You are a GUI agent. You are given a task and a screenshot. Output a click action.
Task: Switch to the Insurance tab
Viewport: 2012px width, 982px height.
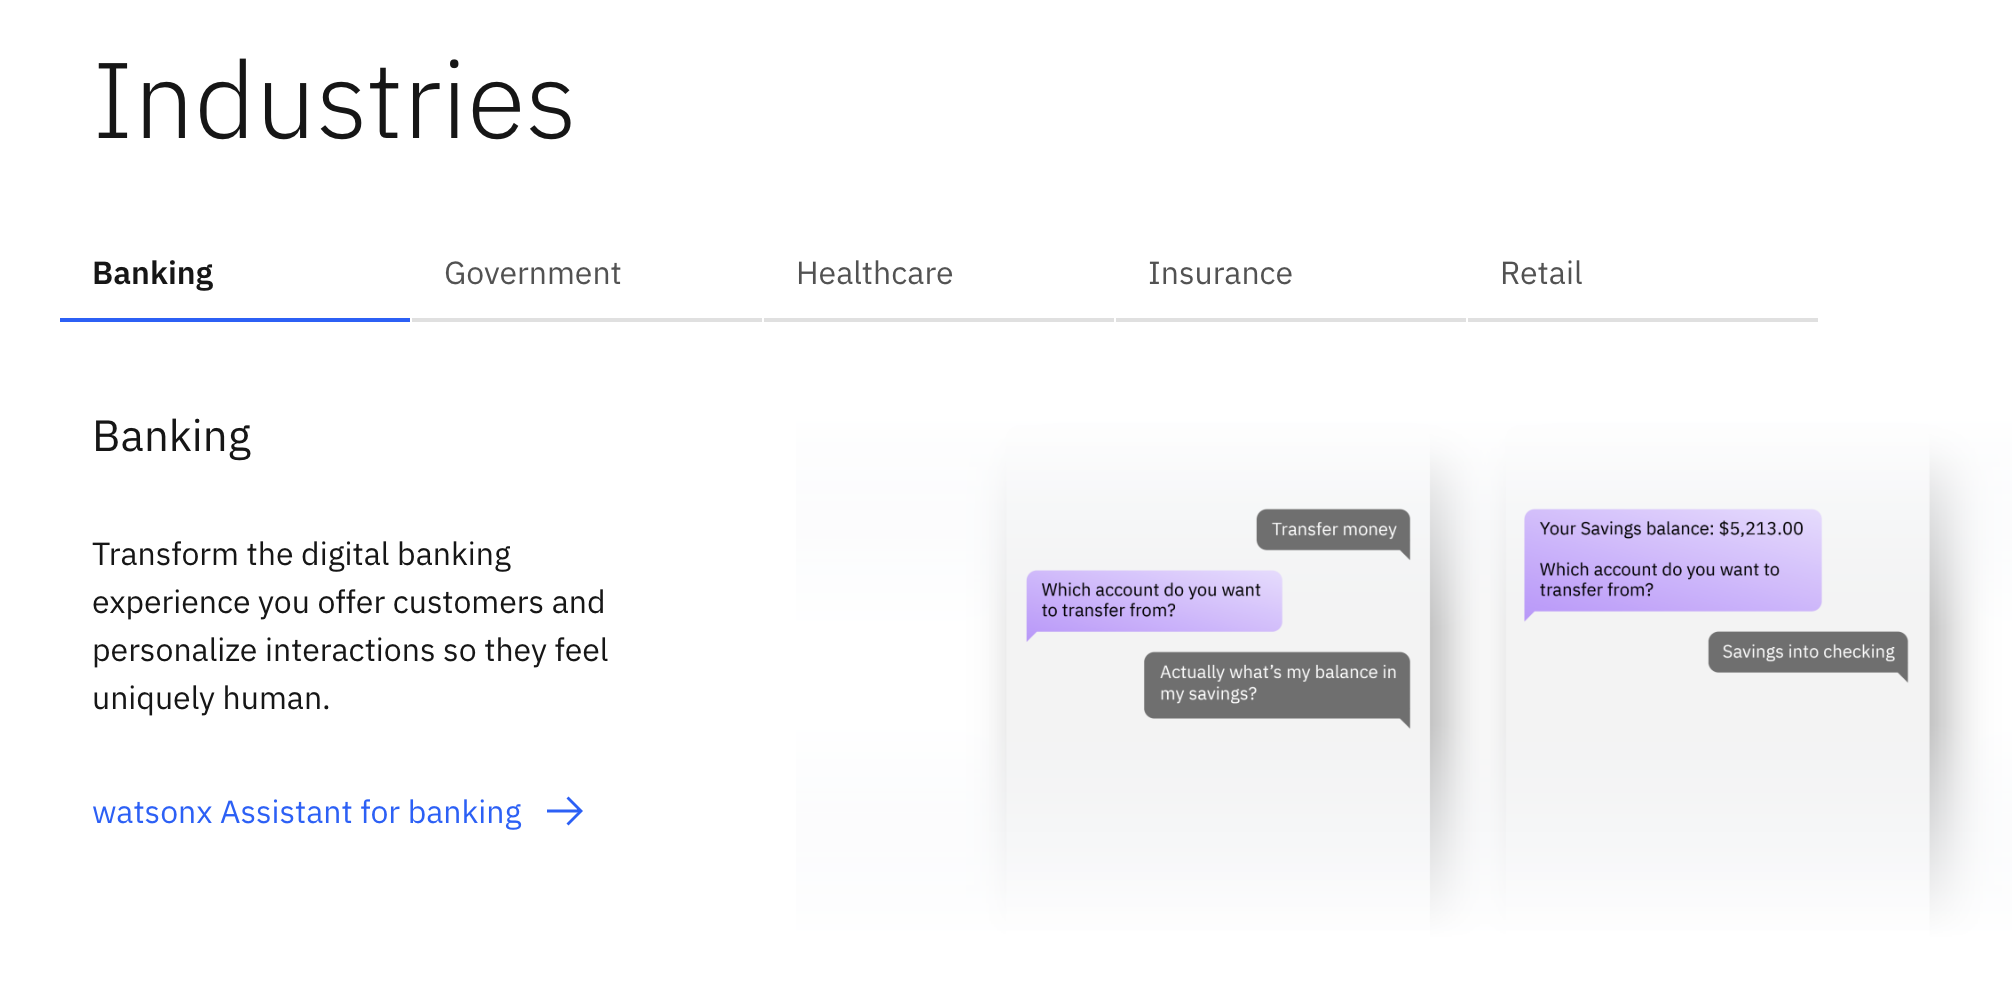[1220, 273]
